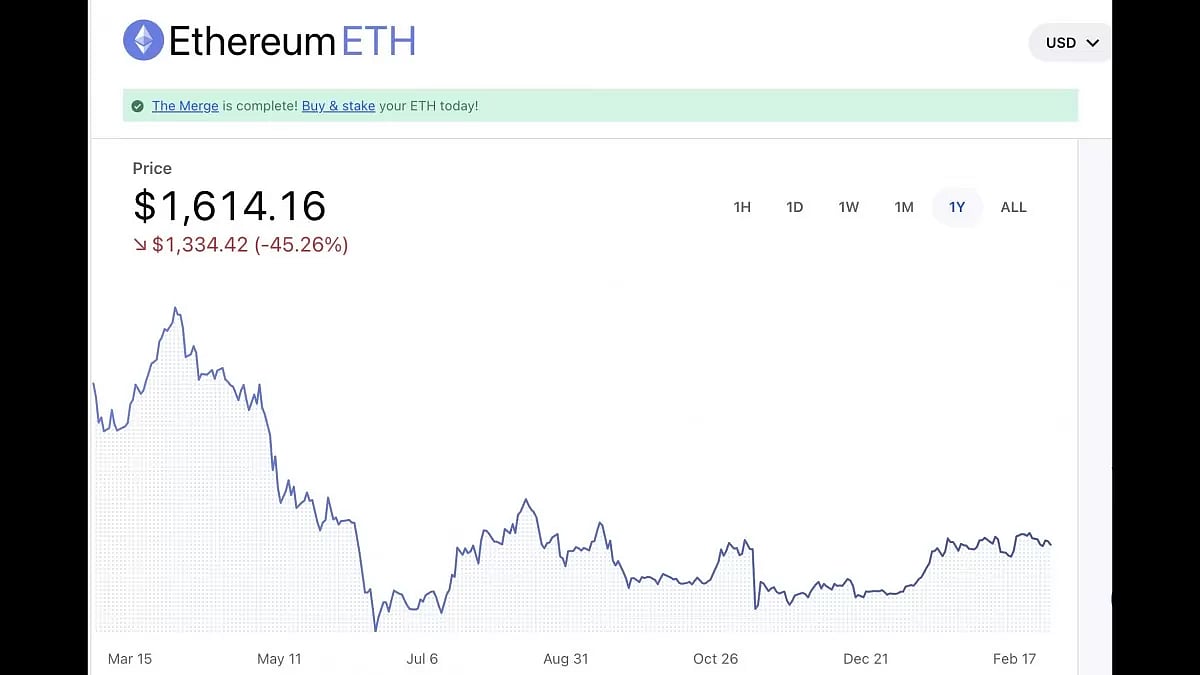The image size is (1200, 675).
Task: Click the red downward trend arrow icon
Action: click(x=139, y=244)
